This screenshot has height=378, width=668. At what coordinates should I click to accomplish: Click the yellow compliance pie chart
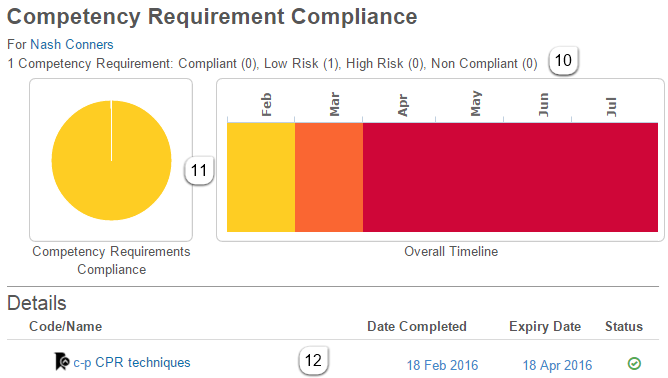(x=111, y=160)
